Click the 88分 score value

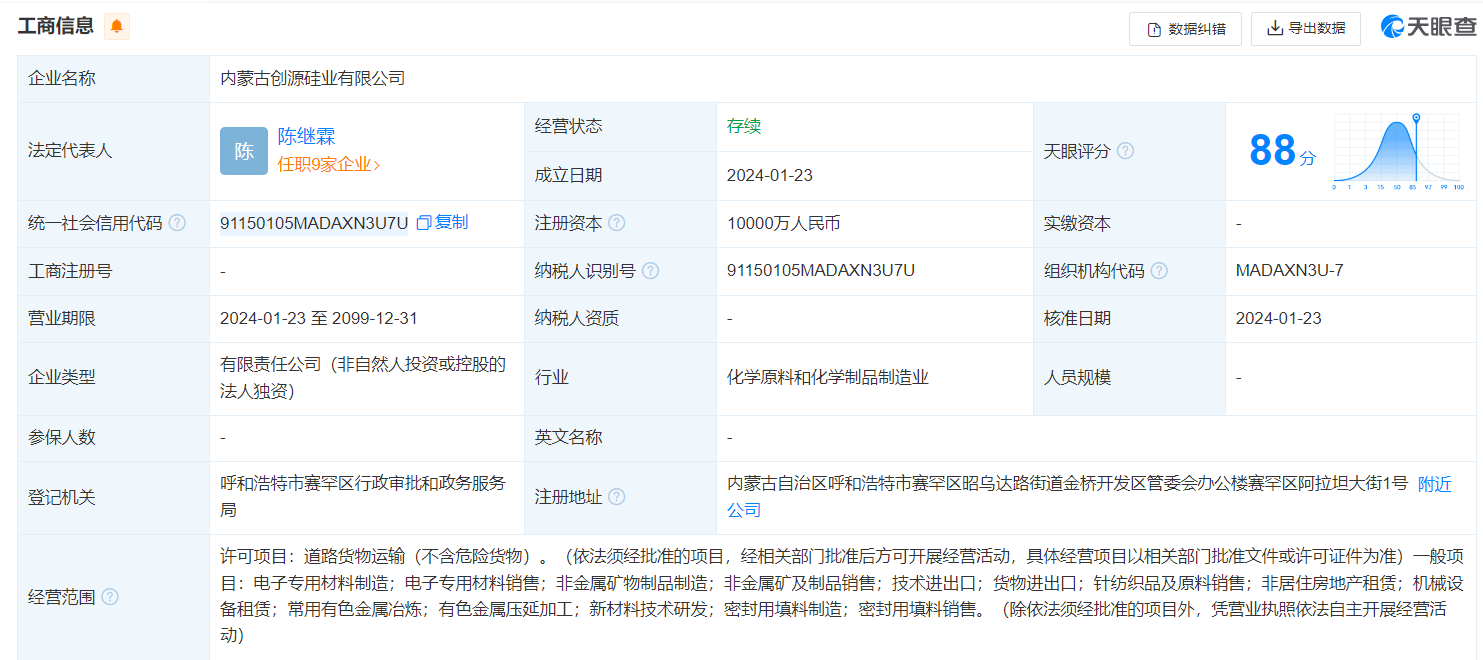pyautogui.click(x=1281, y=151)
